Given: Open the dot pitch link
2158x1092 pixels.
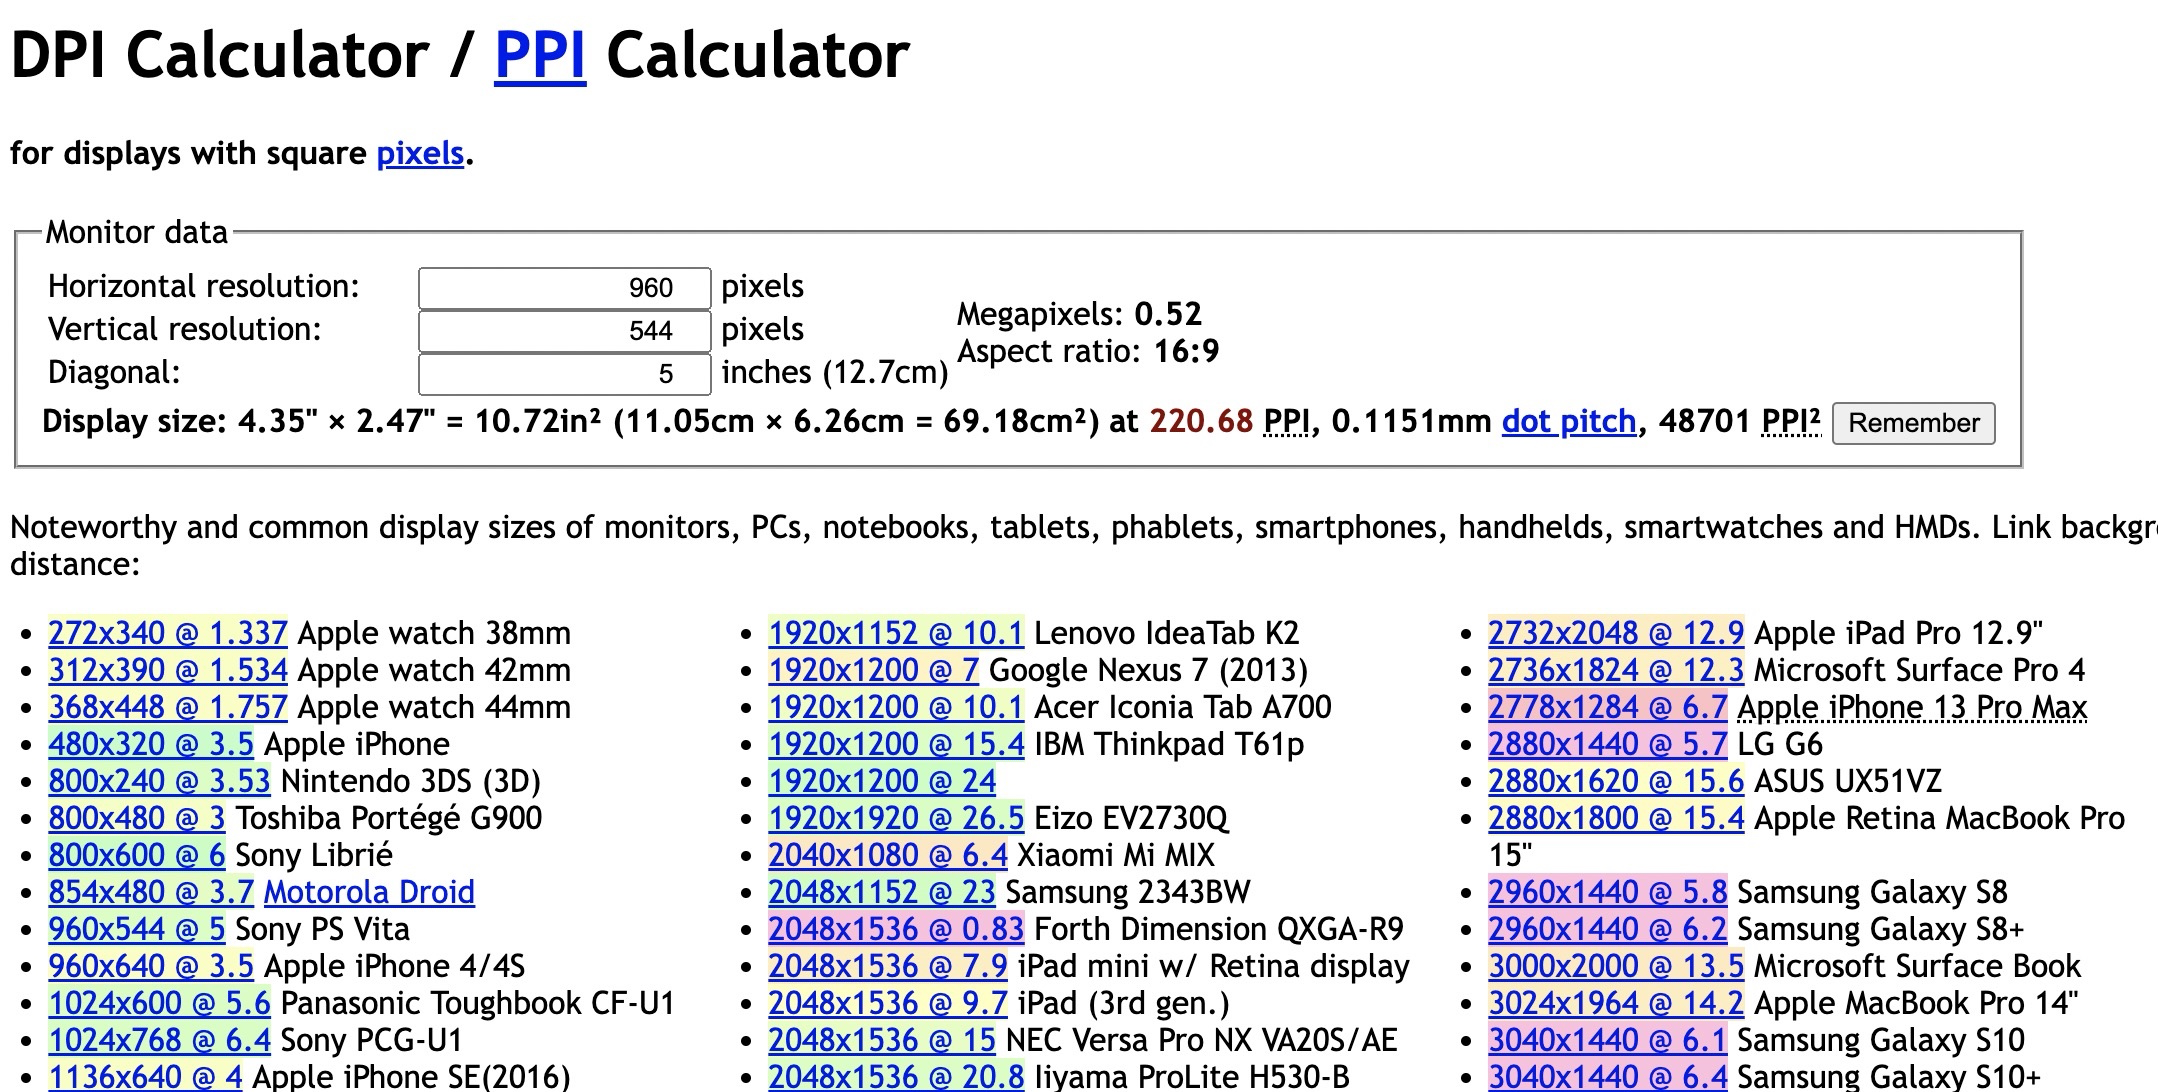Looking at the screenshot, I should click(x=1568, y=422).
